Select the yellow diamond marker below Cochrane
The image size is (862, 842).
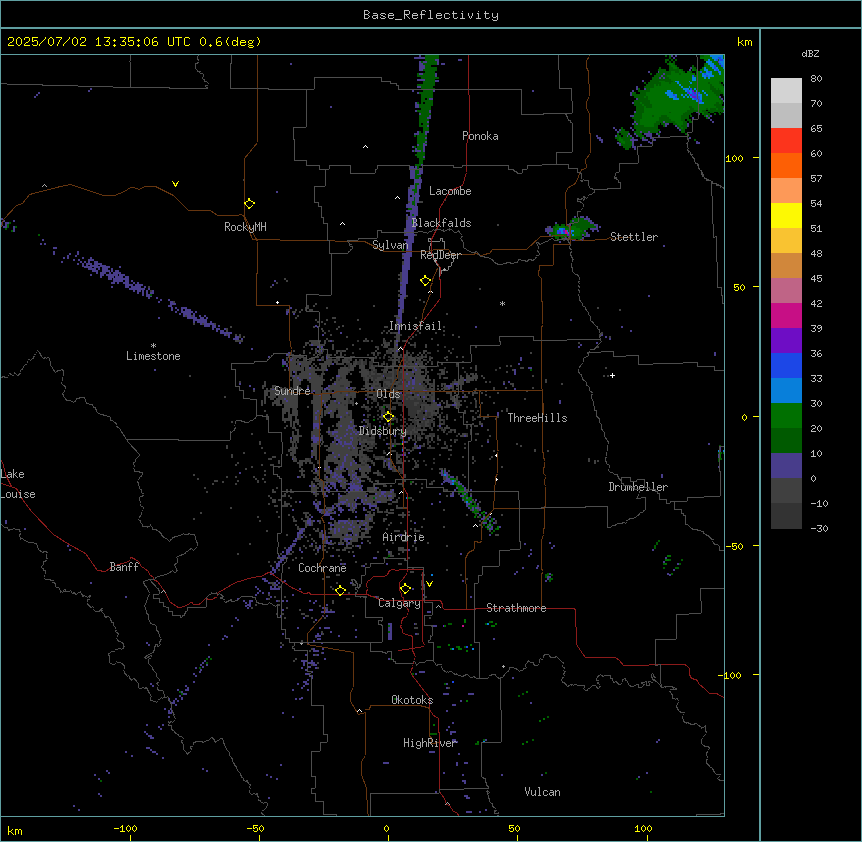click(340, 590)
